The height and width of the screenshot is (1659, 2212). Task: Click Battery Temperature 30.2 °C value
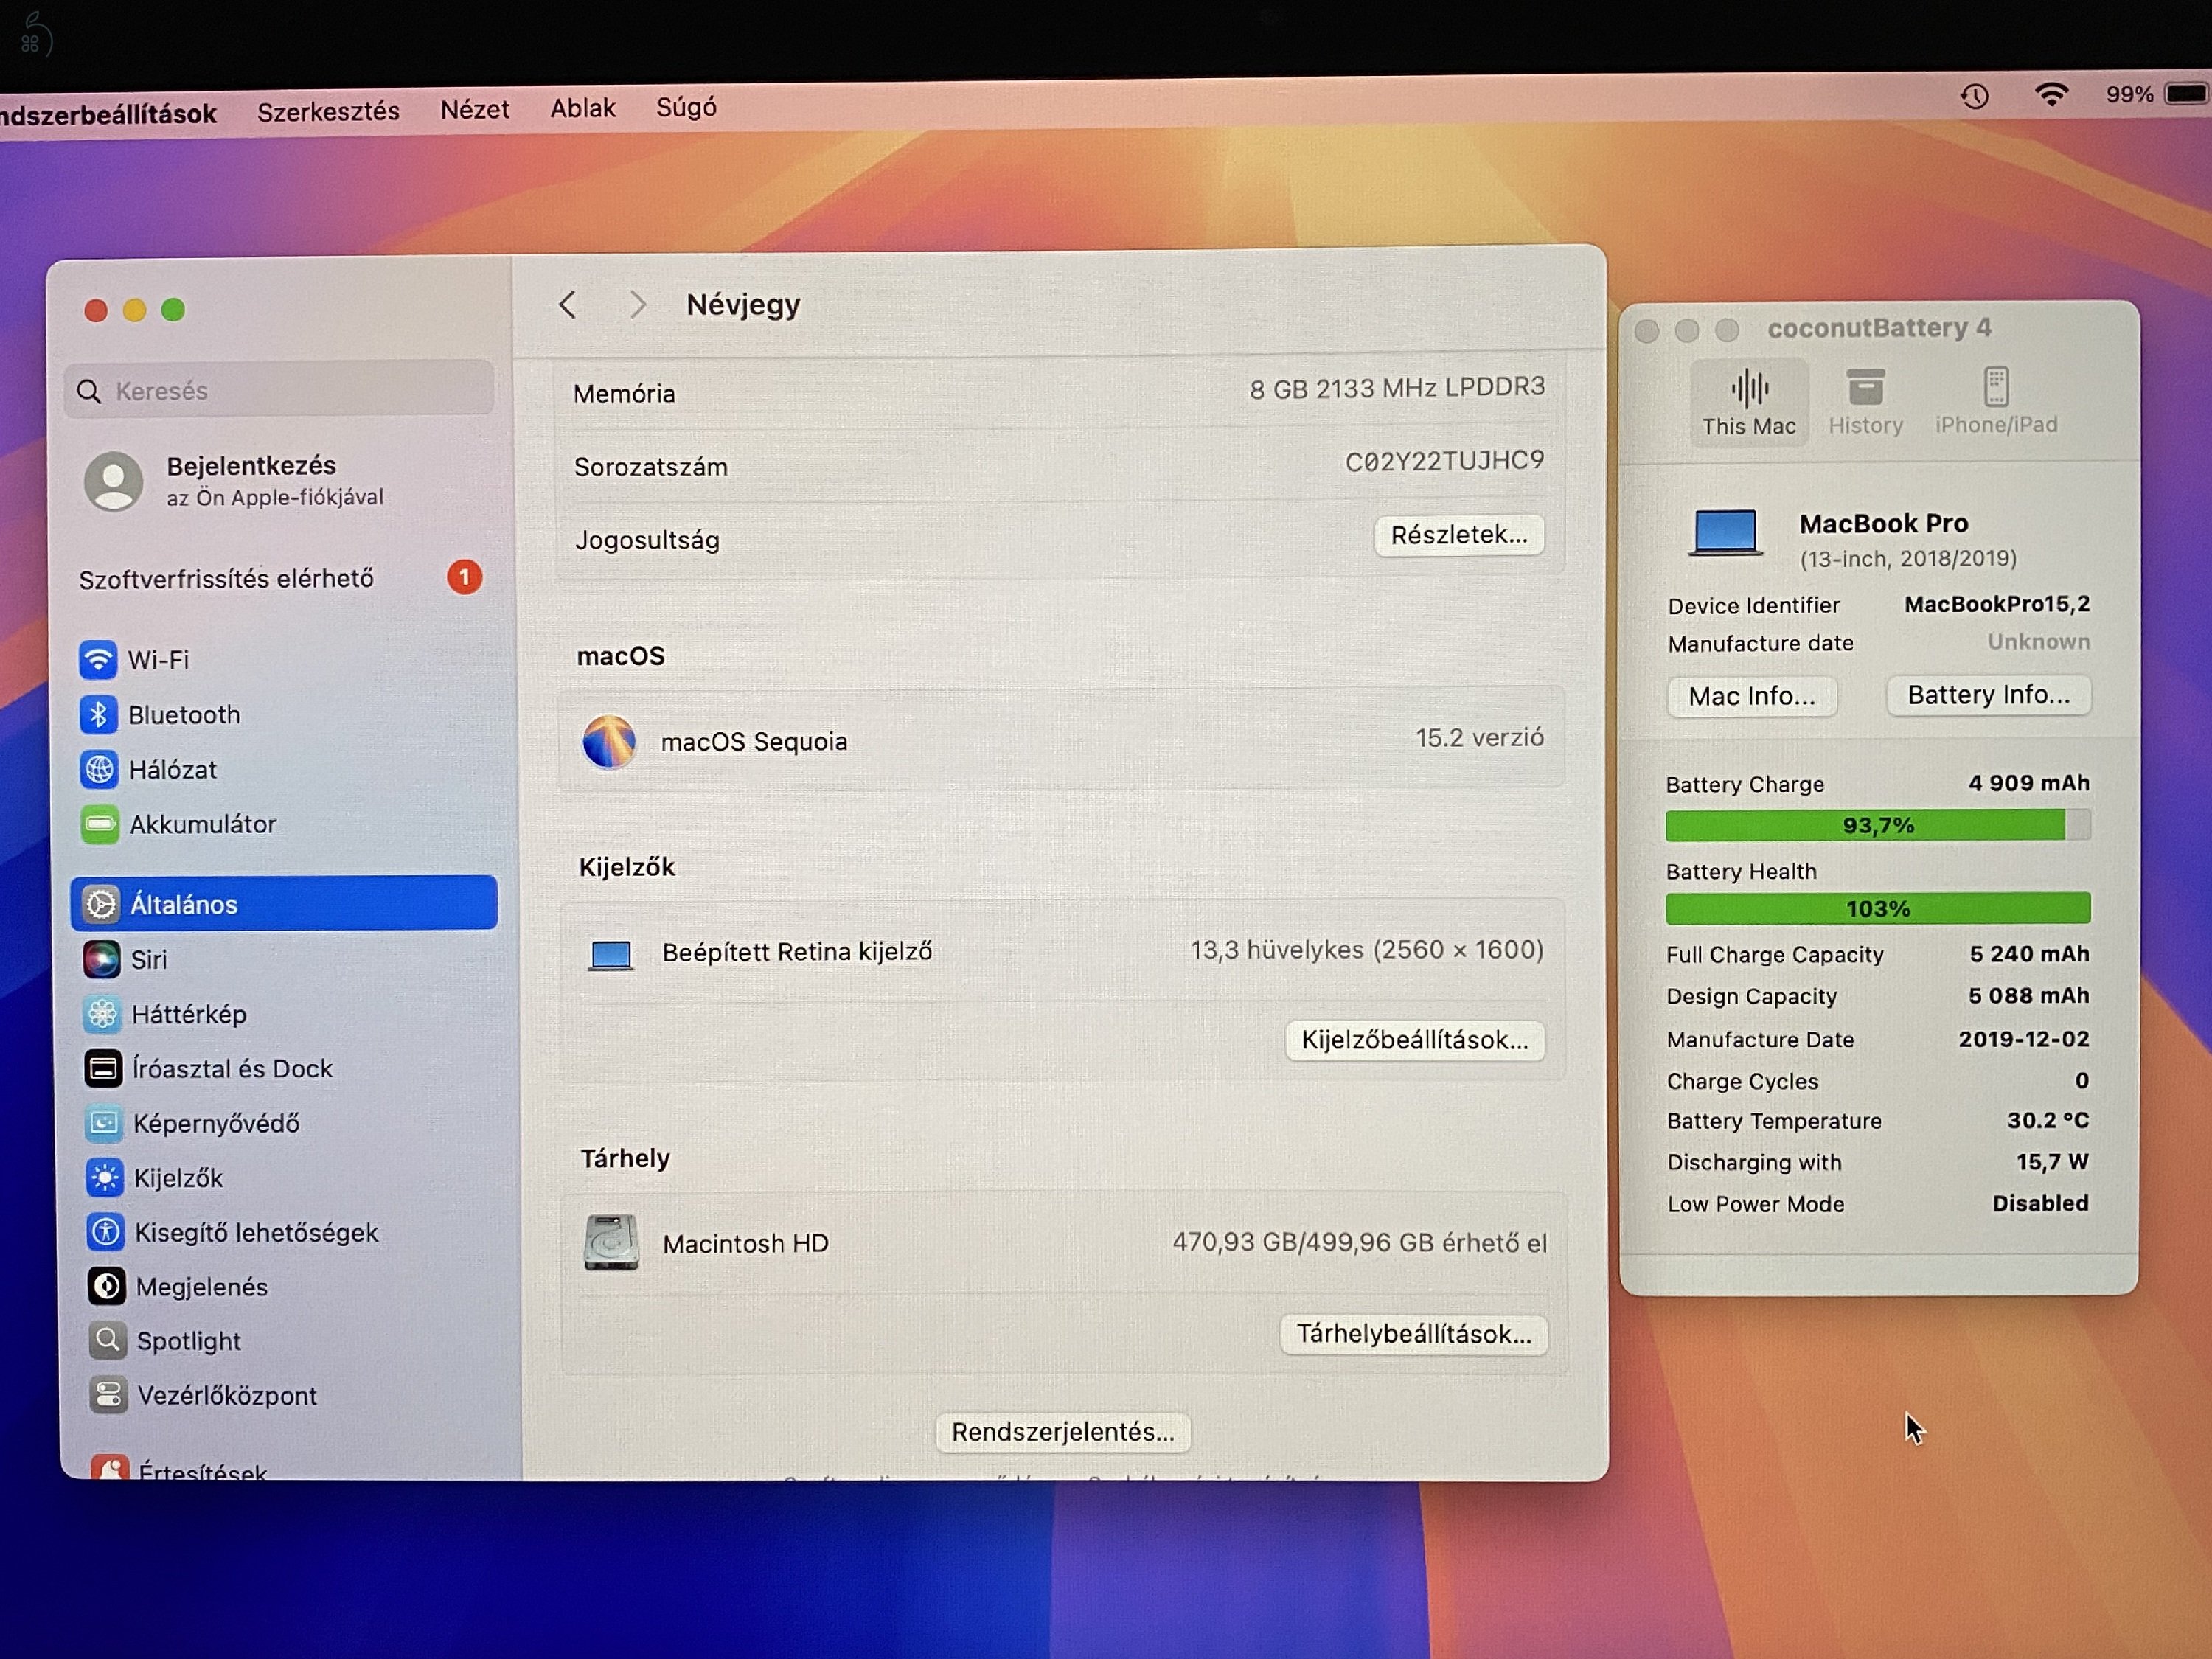tap(2047, 1121)
